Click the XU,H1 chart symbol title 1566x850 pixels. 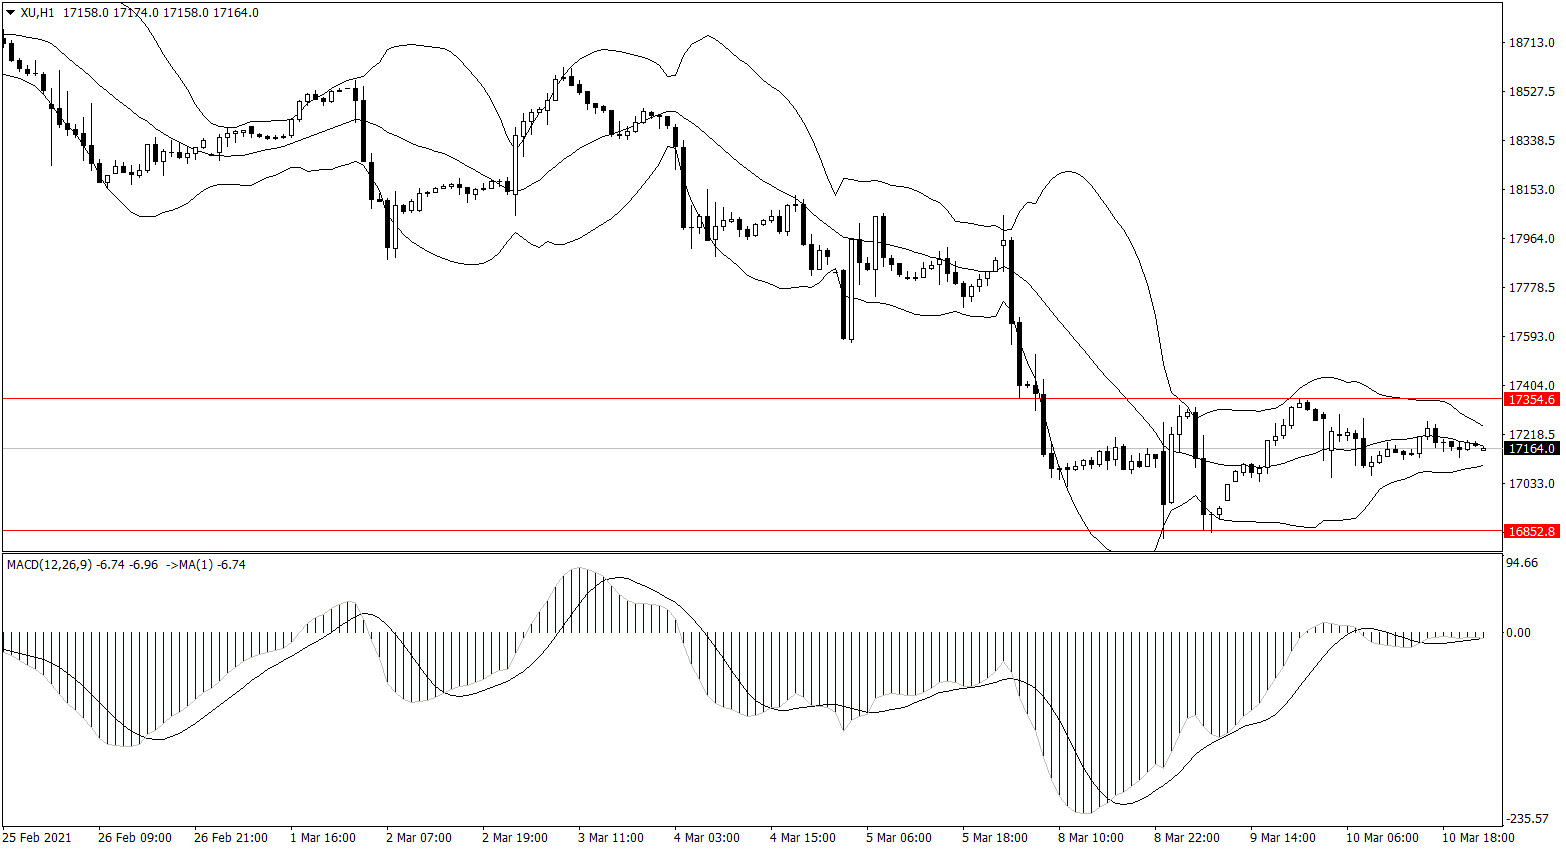(x=38, y=13)
